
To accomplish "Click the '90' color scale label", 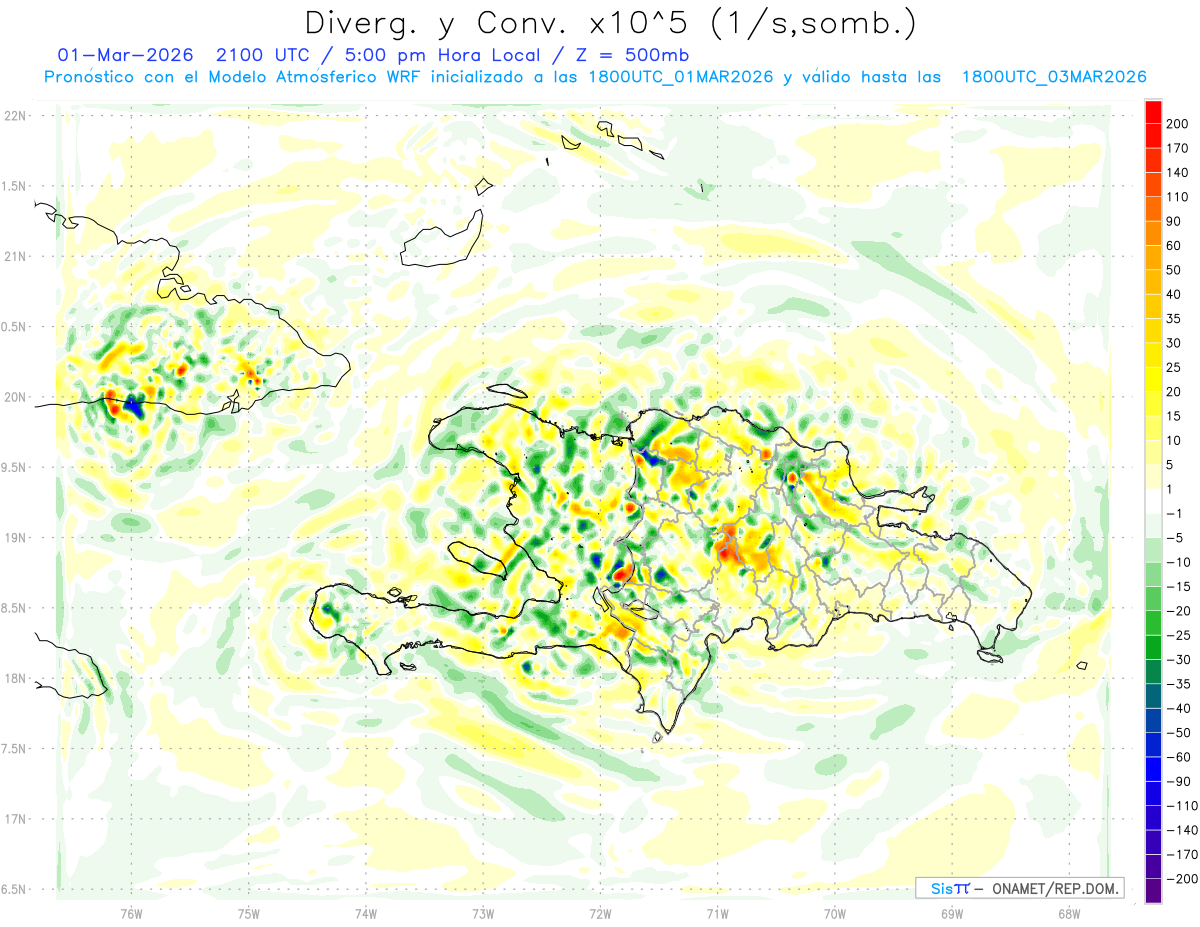I will (x=1174, y=221).
